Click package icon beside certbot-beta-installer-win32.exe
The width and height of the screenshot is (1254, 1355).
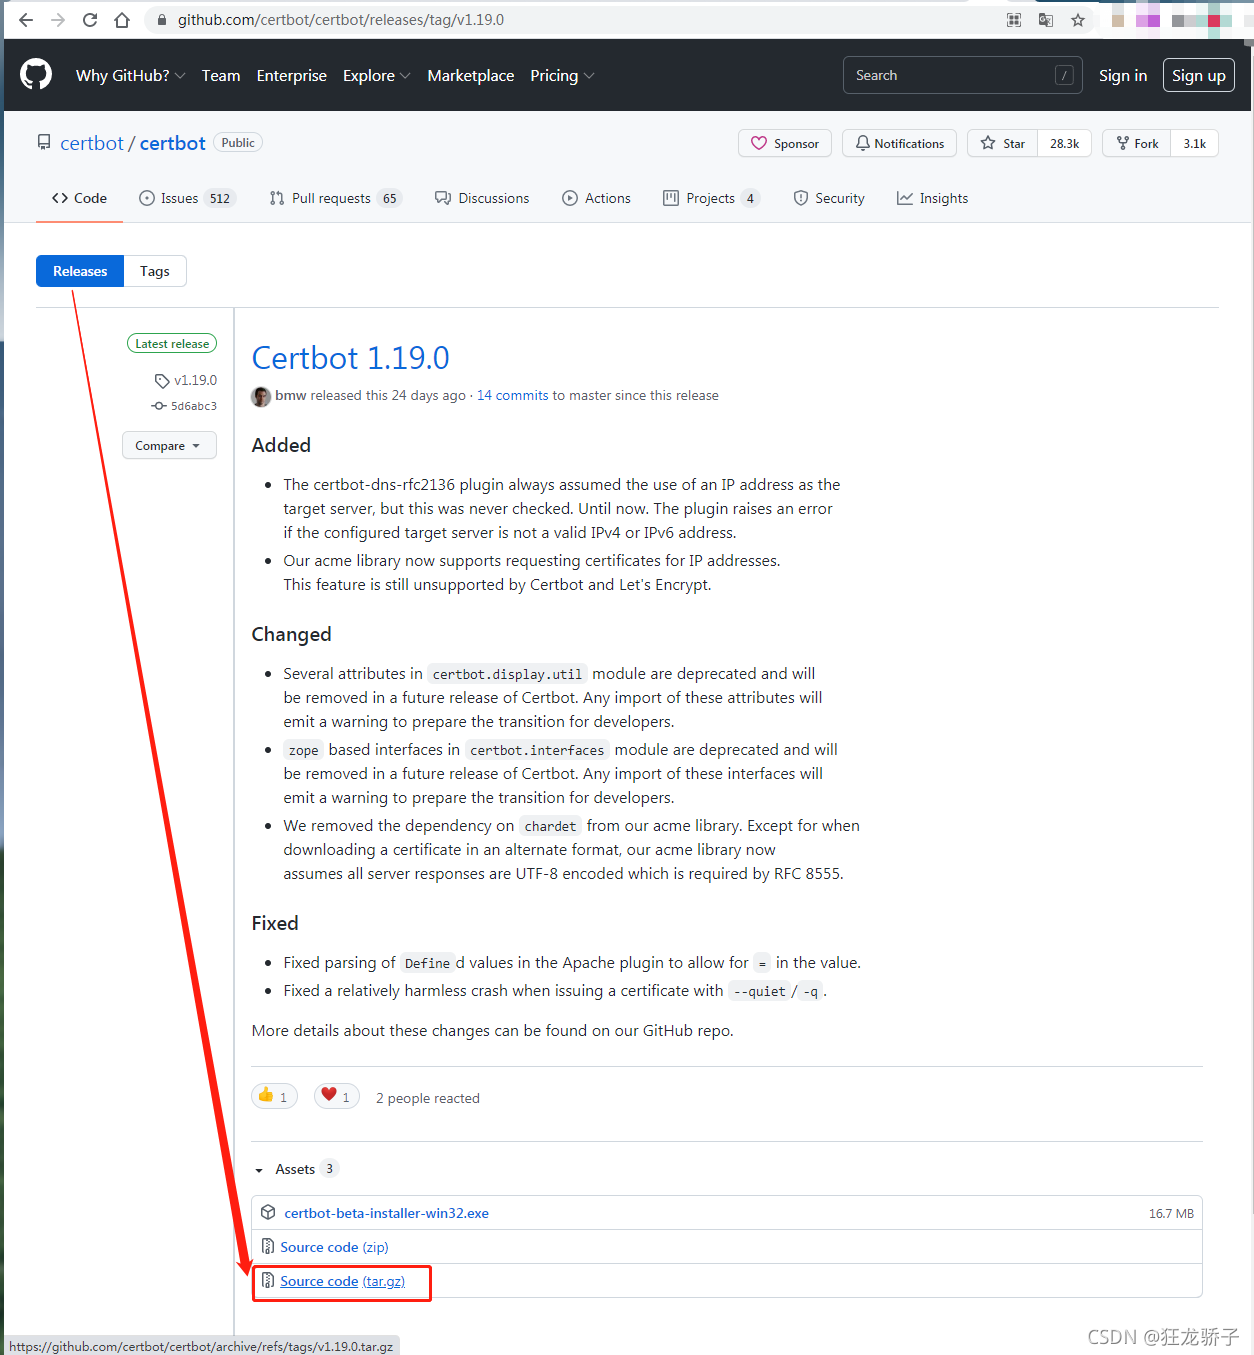[268, 1213]
